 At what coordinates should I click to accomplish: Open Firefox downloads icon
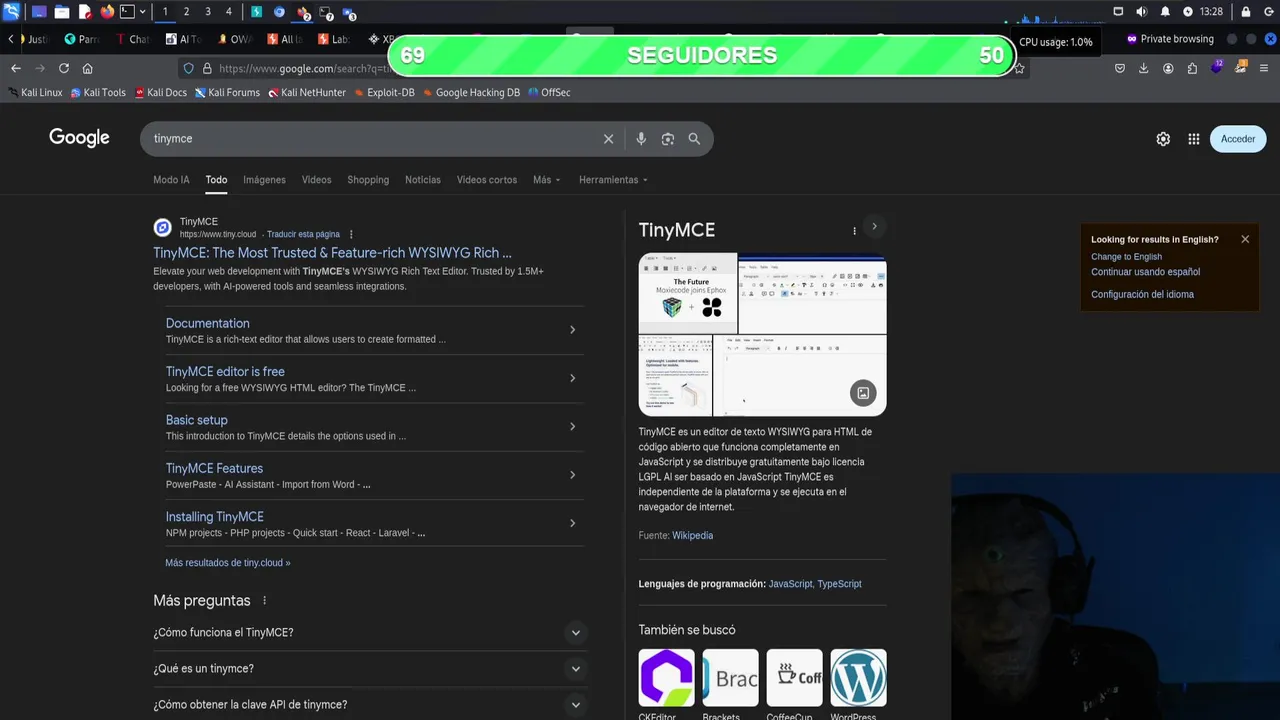[1144, 68]
